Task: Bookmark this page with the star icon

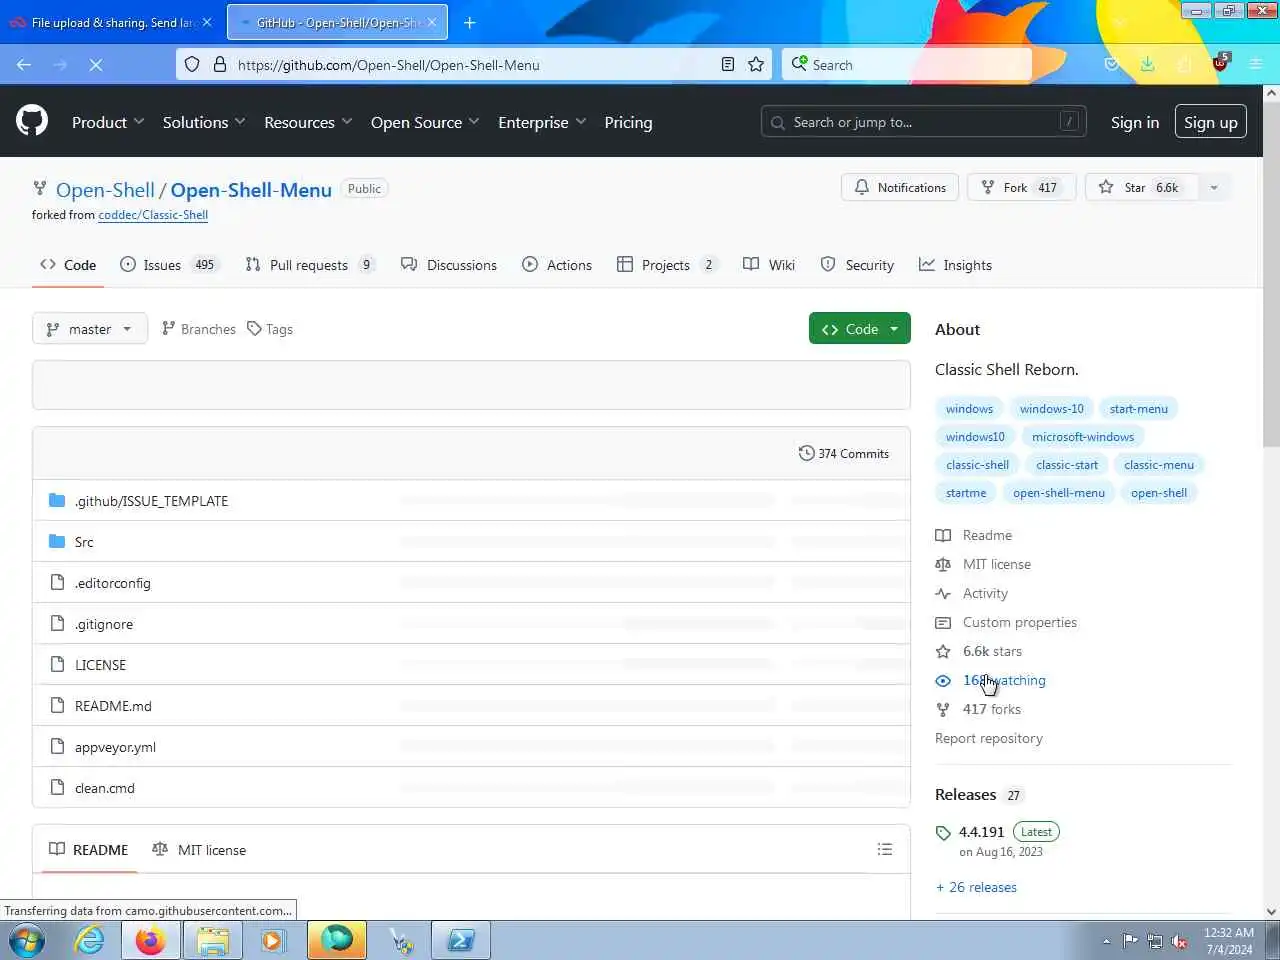Action: [756, 64]
